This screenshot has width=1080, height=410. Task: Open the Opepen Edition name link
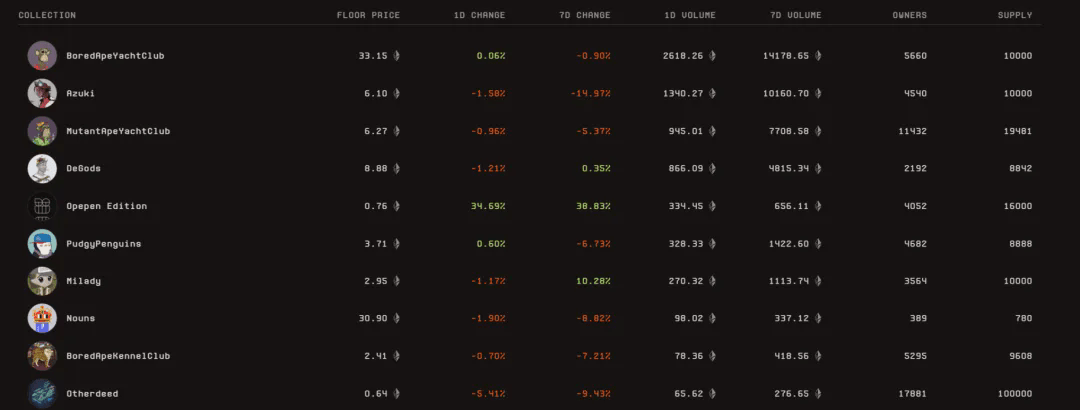tap(106, 206)
